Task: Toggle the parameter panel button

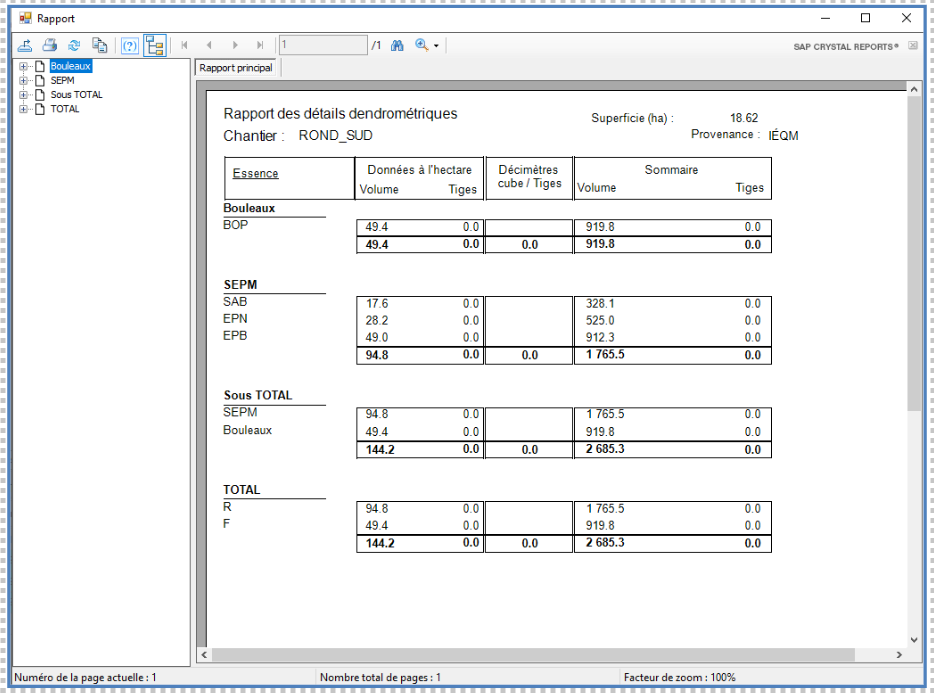Action: pyautogui.click(x=129, y=45)
